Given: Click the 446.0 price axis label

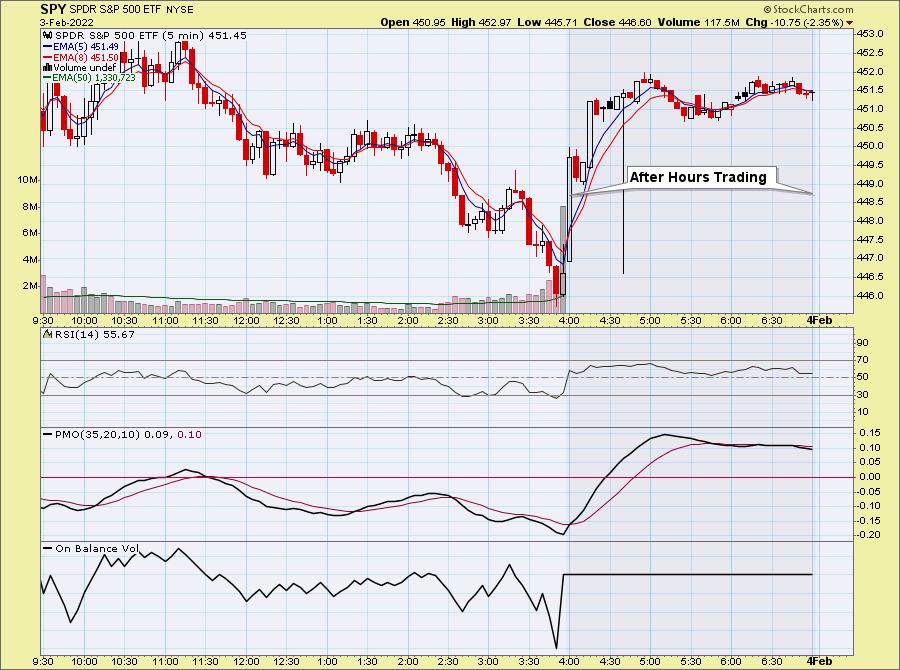Looking at the screenshot, I should (x=870, y=296).
